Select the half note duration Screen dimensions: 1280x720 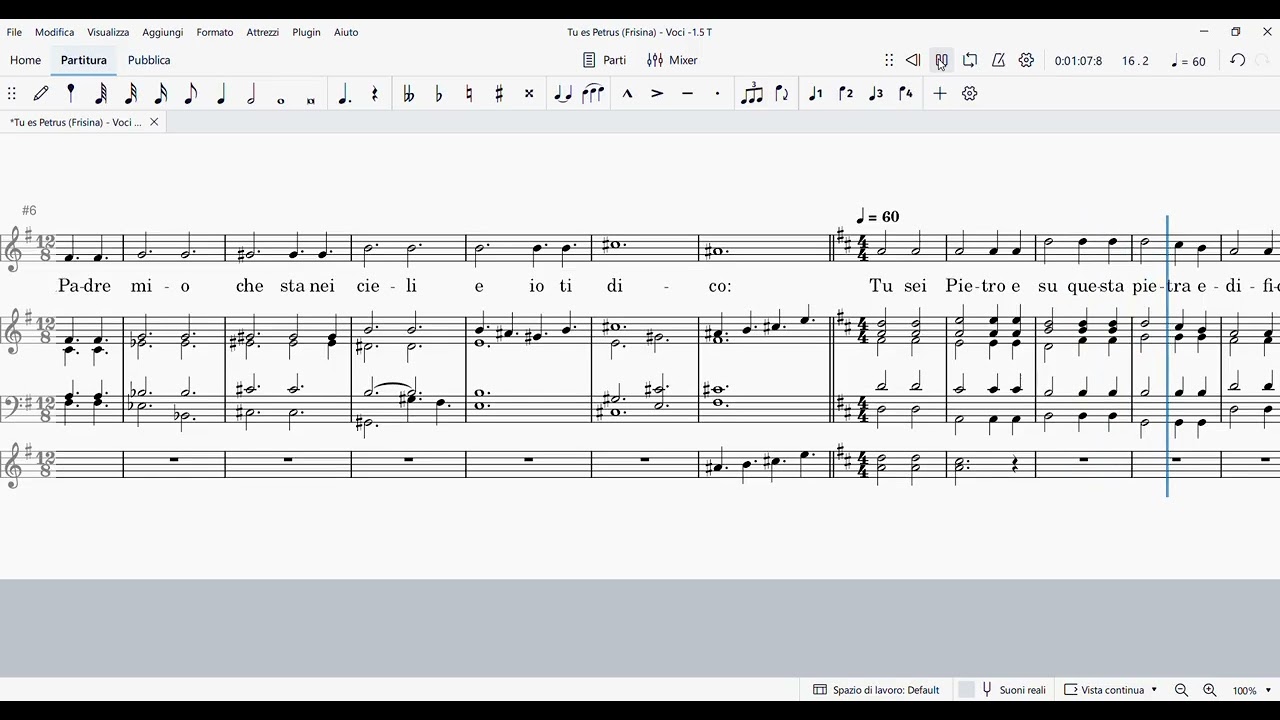click(251, 93)
